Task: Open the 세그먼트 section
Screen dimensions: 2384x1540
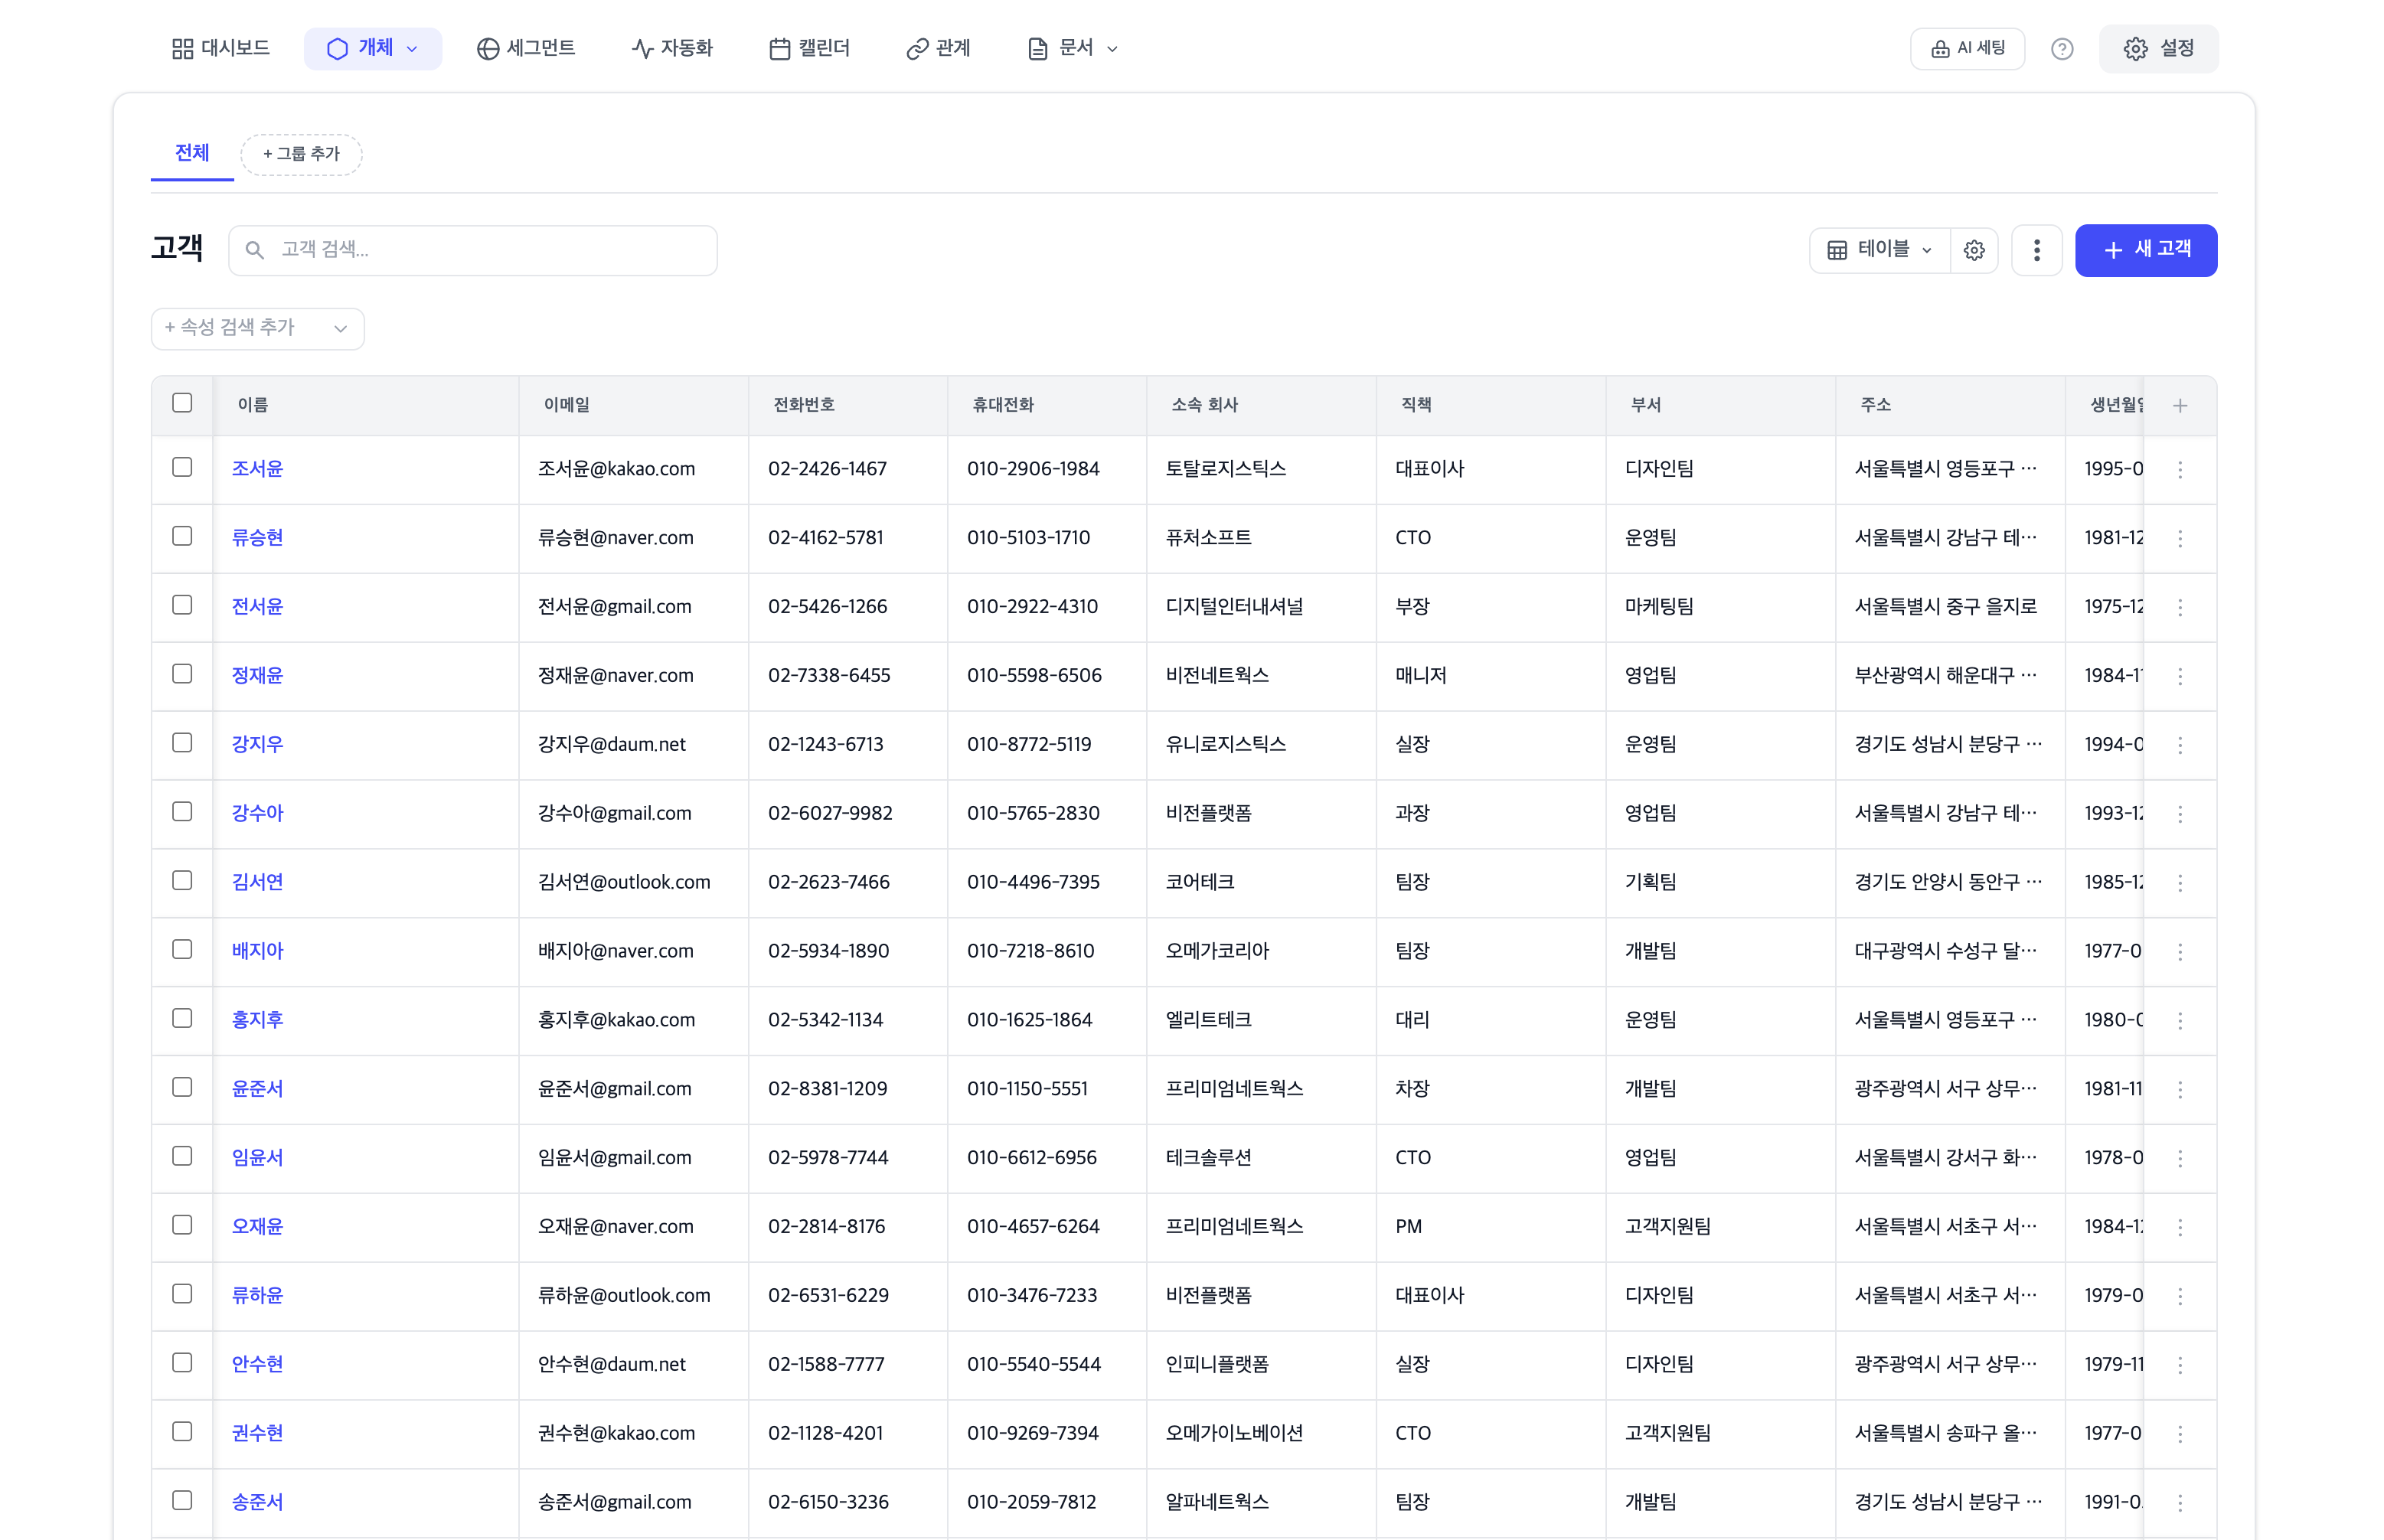Action: click(527, 48)
